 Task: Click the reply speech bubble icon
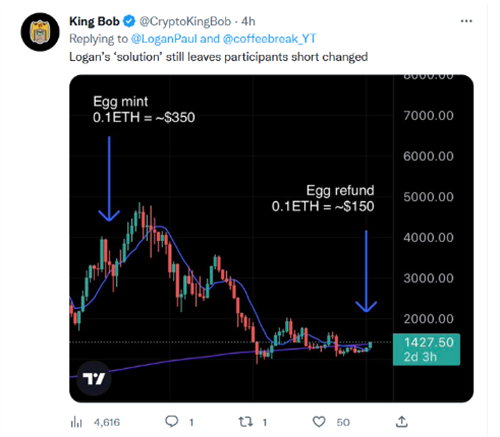coord(172,422)
